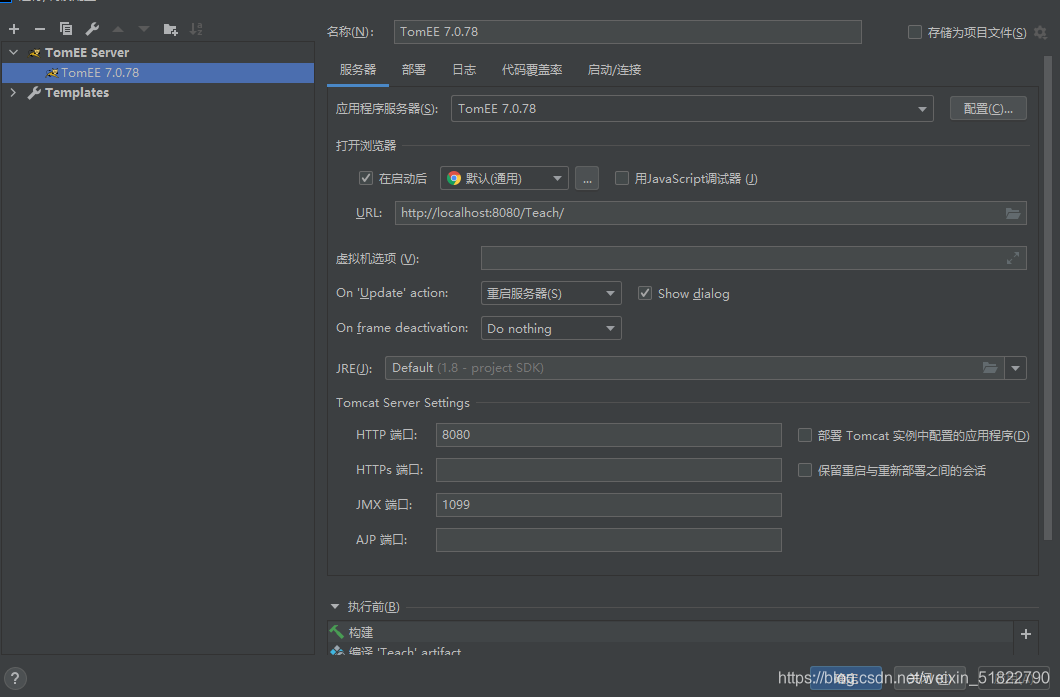Screen dimensions: 1060x697
Task: Click the vertical scrollbar of settings panel
Action: click(1049, 297)
